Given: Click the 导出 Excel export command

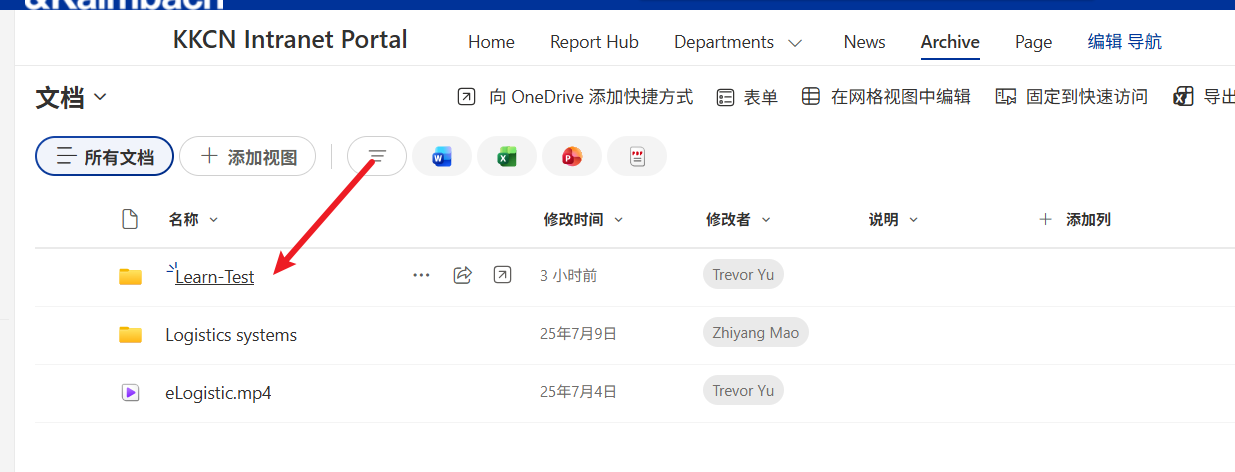Looking at the screenshot, I should point(1204,97).
